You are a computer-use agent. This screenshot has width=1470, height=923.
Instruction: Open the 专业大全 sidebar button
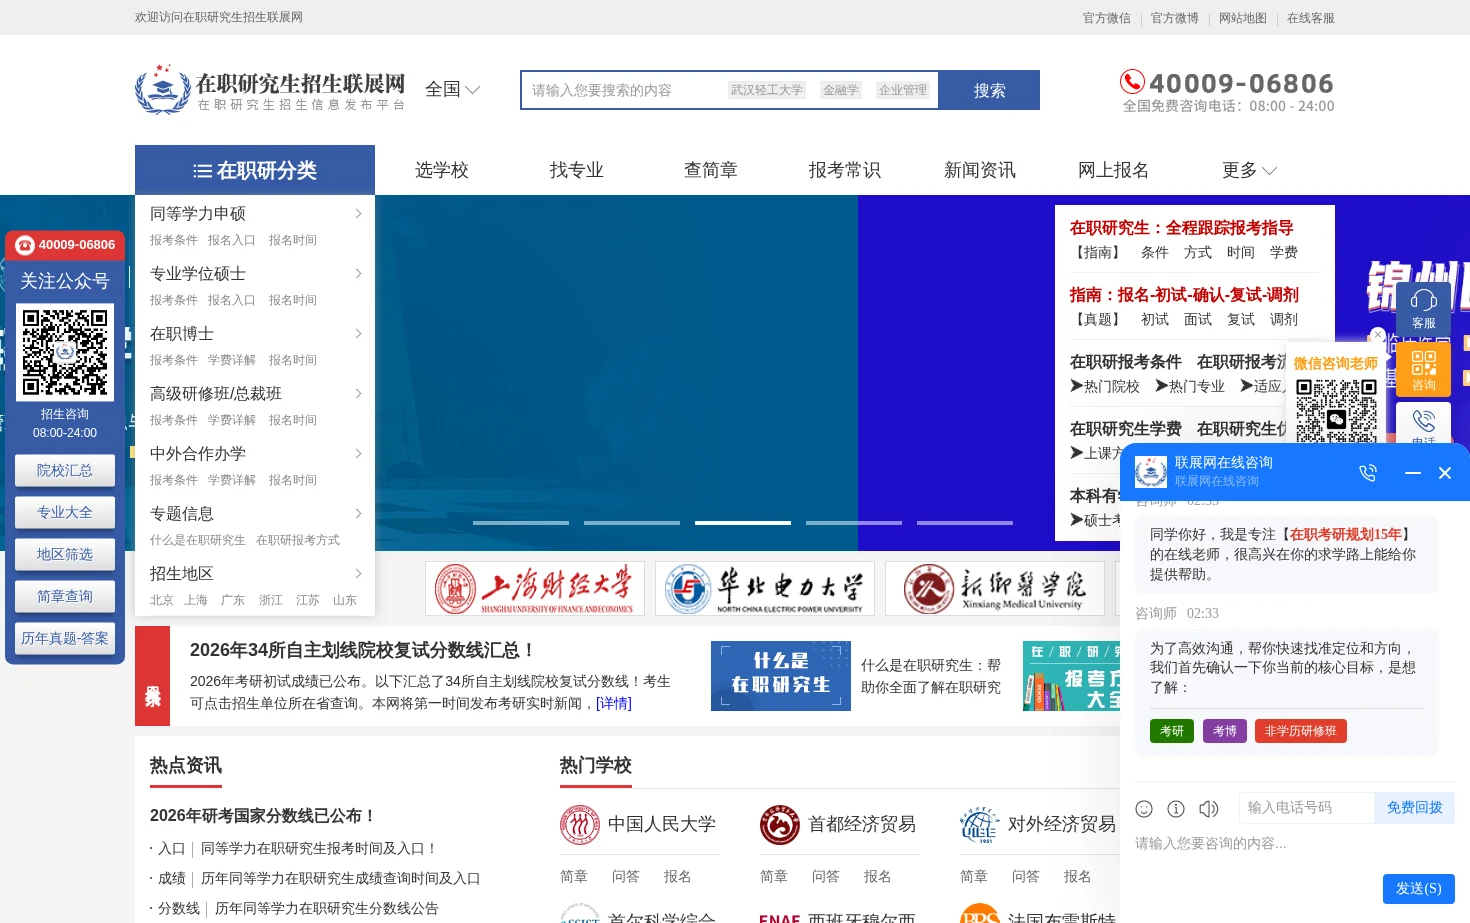pos(65,512)
